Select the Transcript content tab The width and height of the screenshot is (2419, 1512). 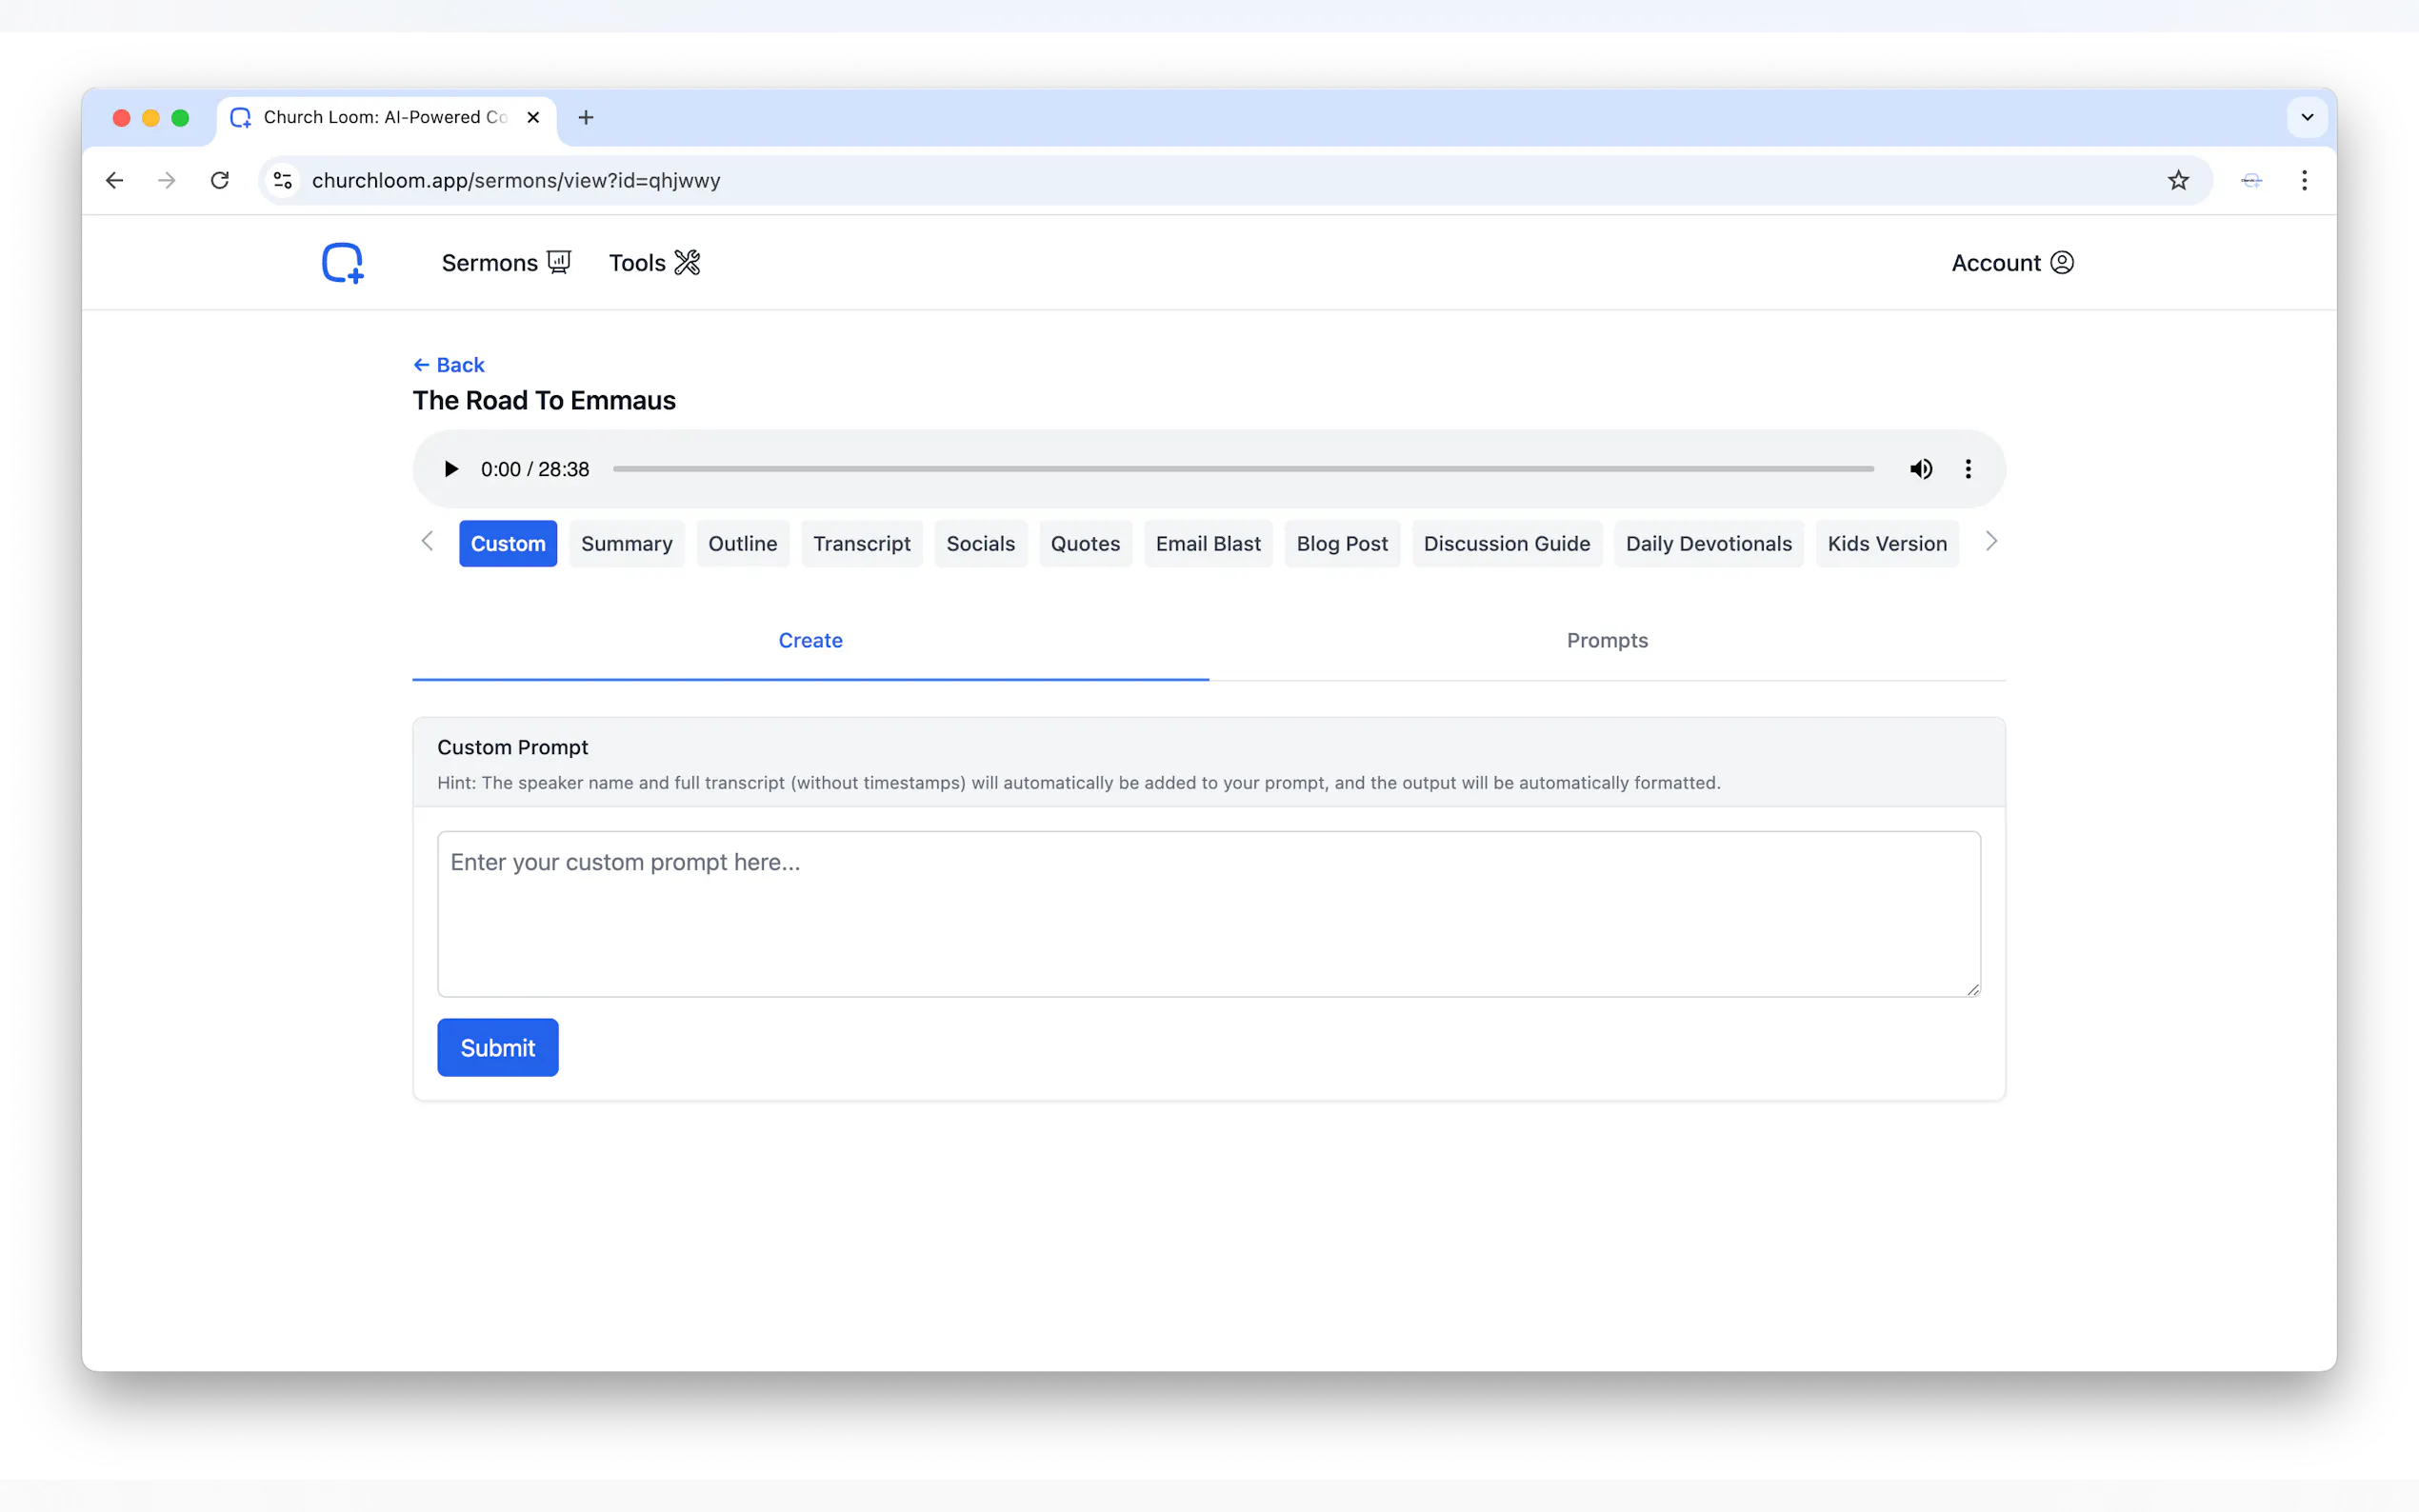pyautogui.click(x=861, y=544)
